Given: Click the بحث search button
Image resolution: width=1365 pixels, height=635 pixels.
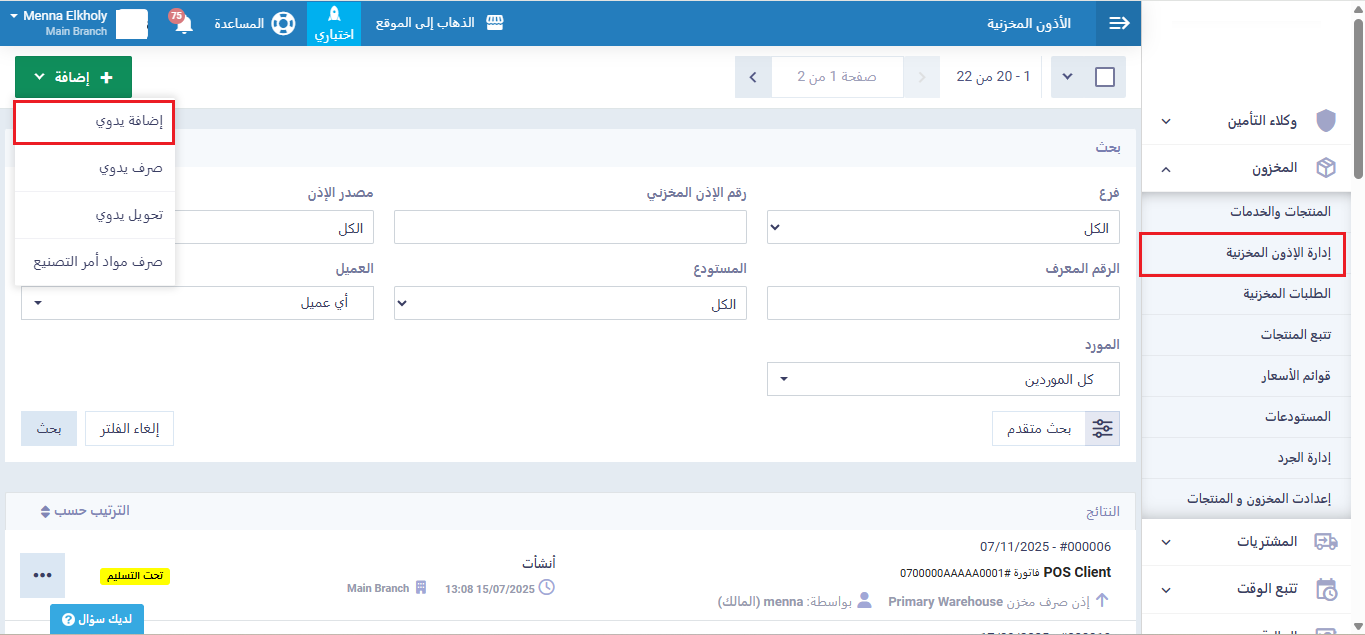Looking at the screenshot, I should pyautogui.click(x=48, y=428).
